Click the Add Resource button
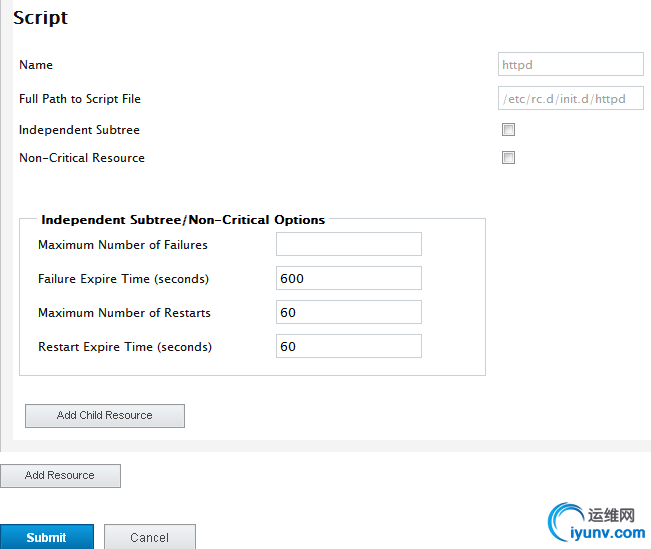The image size is (651, 549). [x=60, y=476]
